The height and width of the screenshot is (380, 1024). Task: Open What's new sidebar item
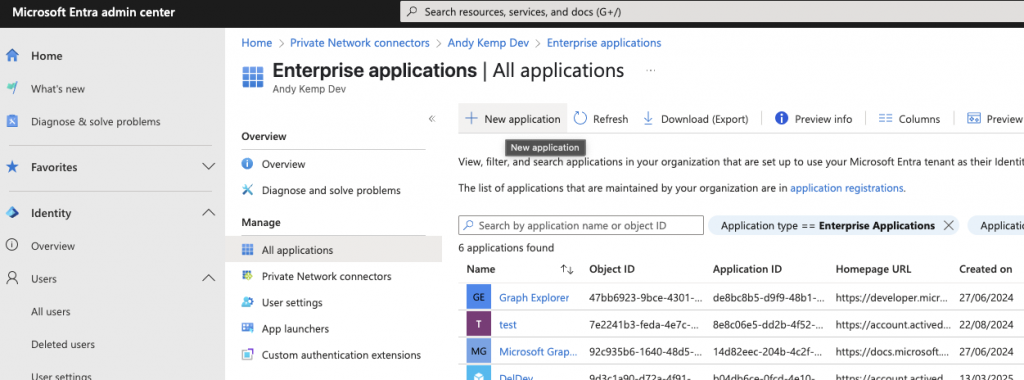click(x=57, y=89)
